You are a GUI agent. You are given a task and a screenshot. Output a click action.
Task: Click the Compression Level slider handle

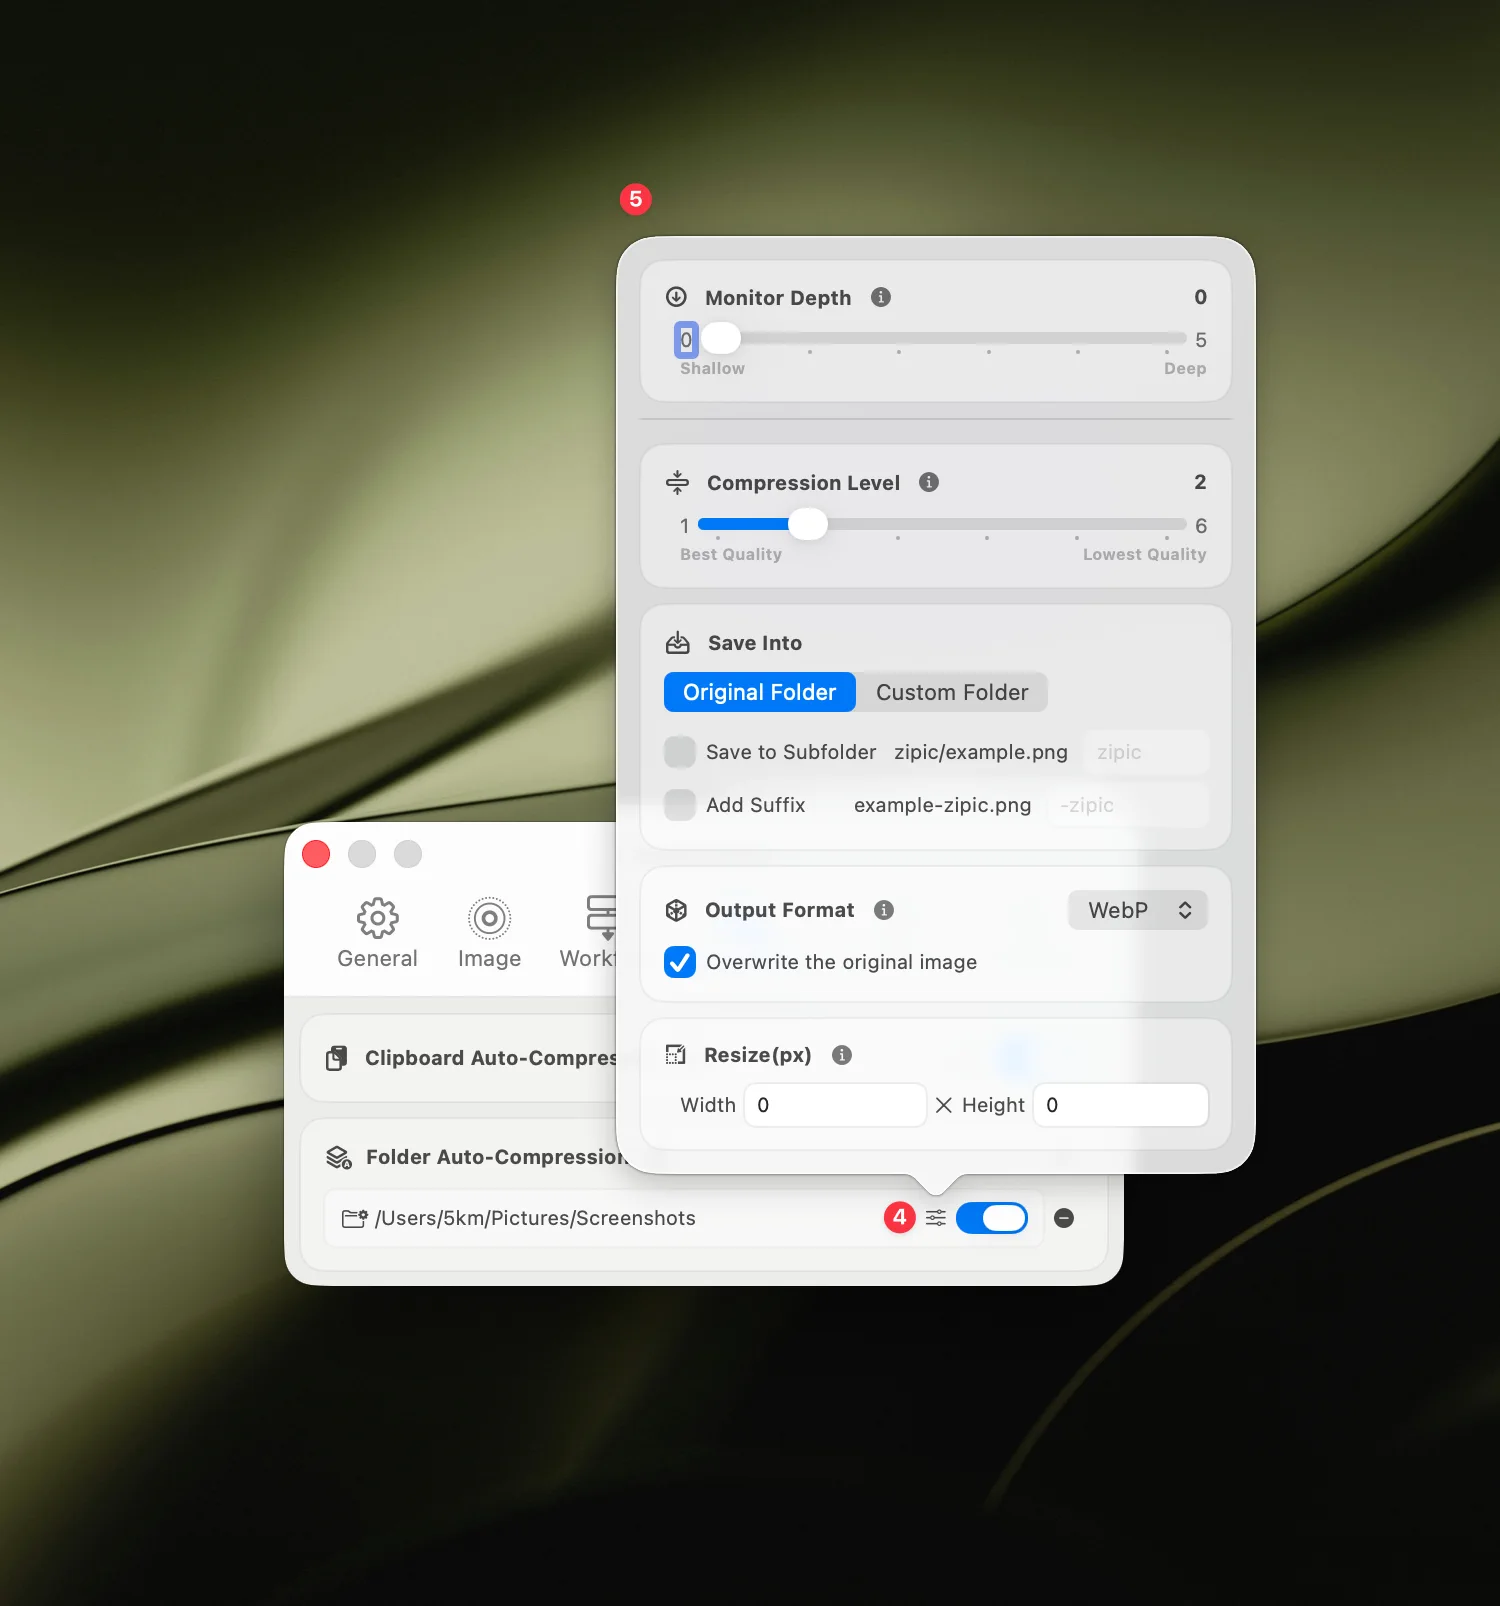808,524
